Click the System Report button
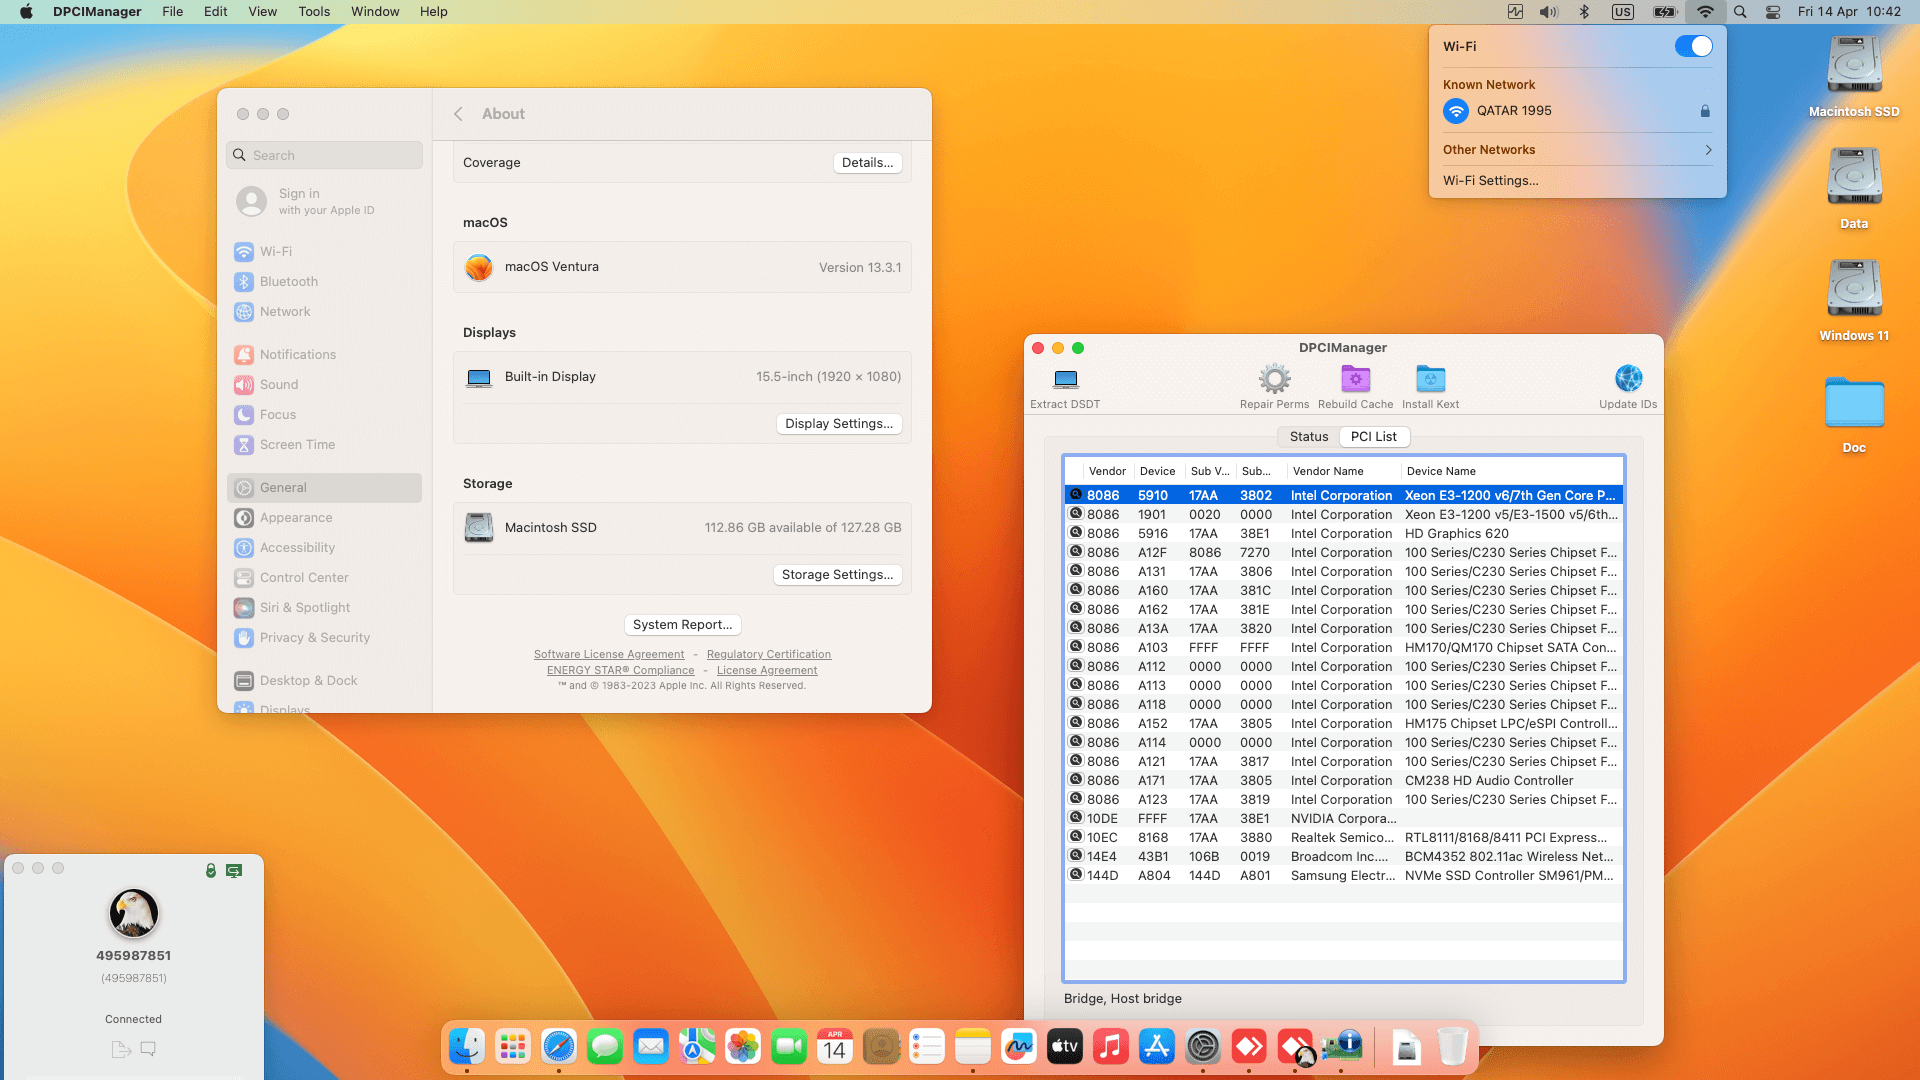 point(682,625)
